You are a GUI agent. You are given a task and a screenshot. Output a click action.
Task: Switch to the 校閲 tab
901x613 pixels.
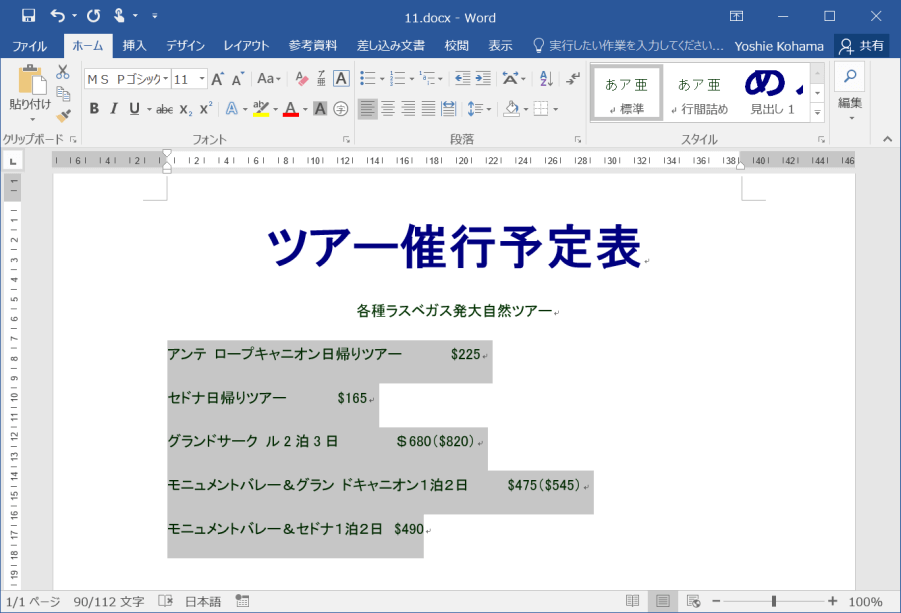[x=457, y=46]
